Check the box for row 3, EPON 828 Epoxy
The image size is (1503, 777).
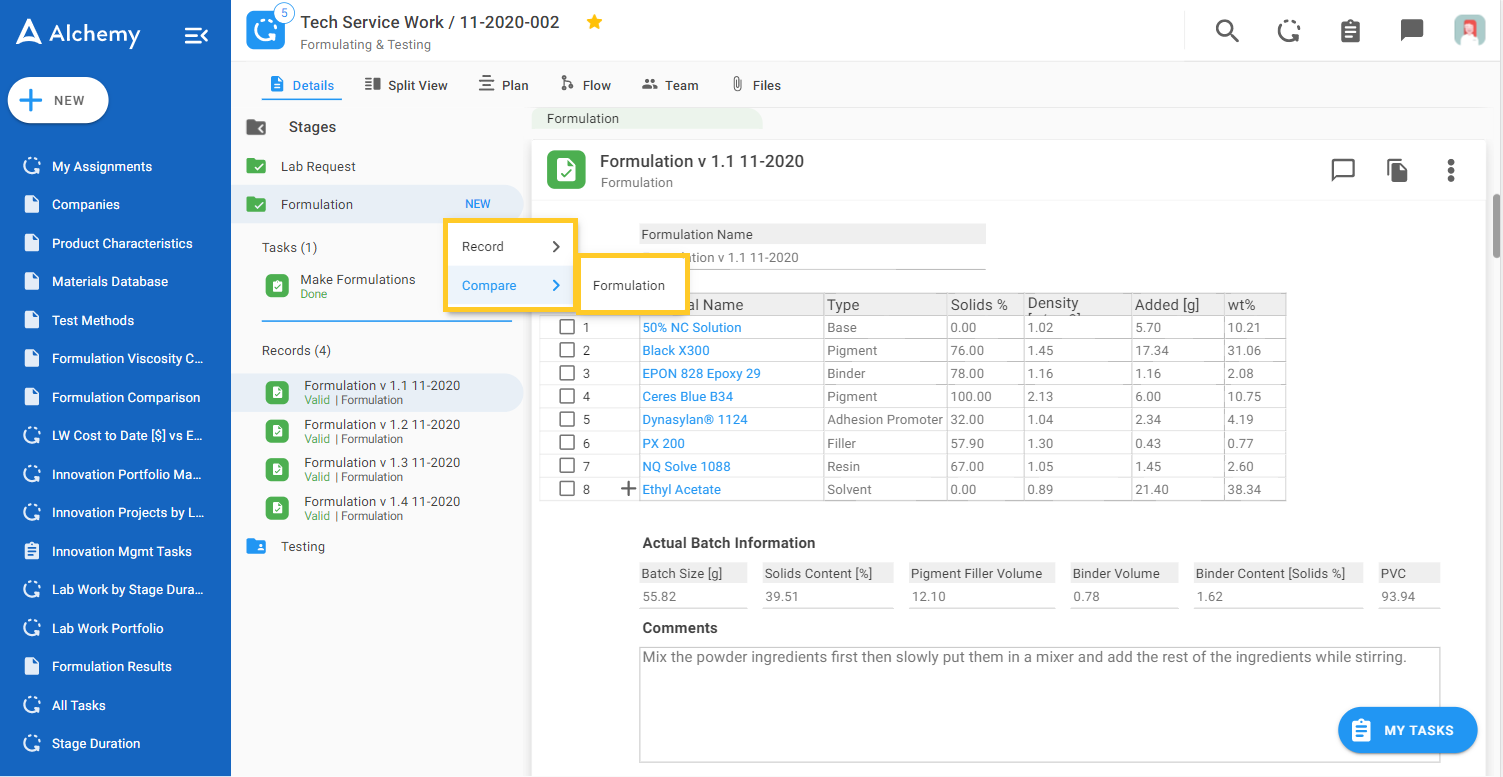[567, 373]
